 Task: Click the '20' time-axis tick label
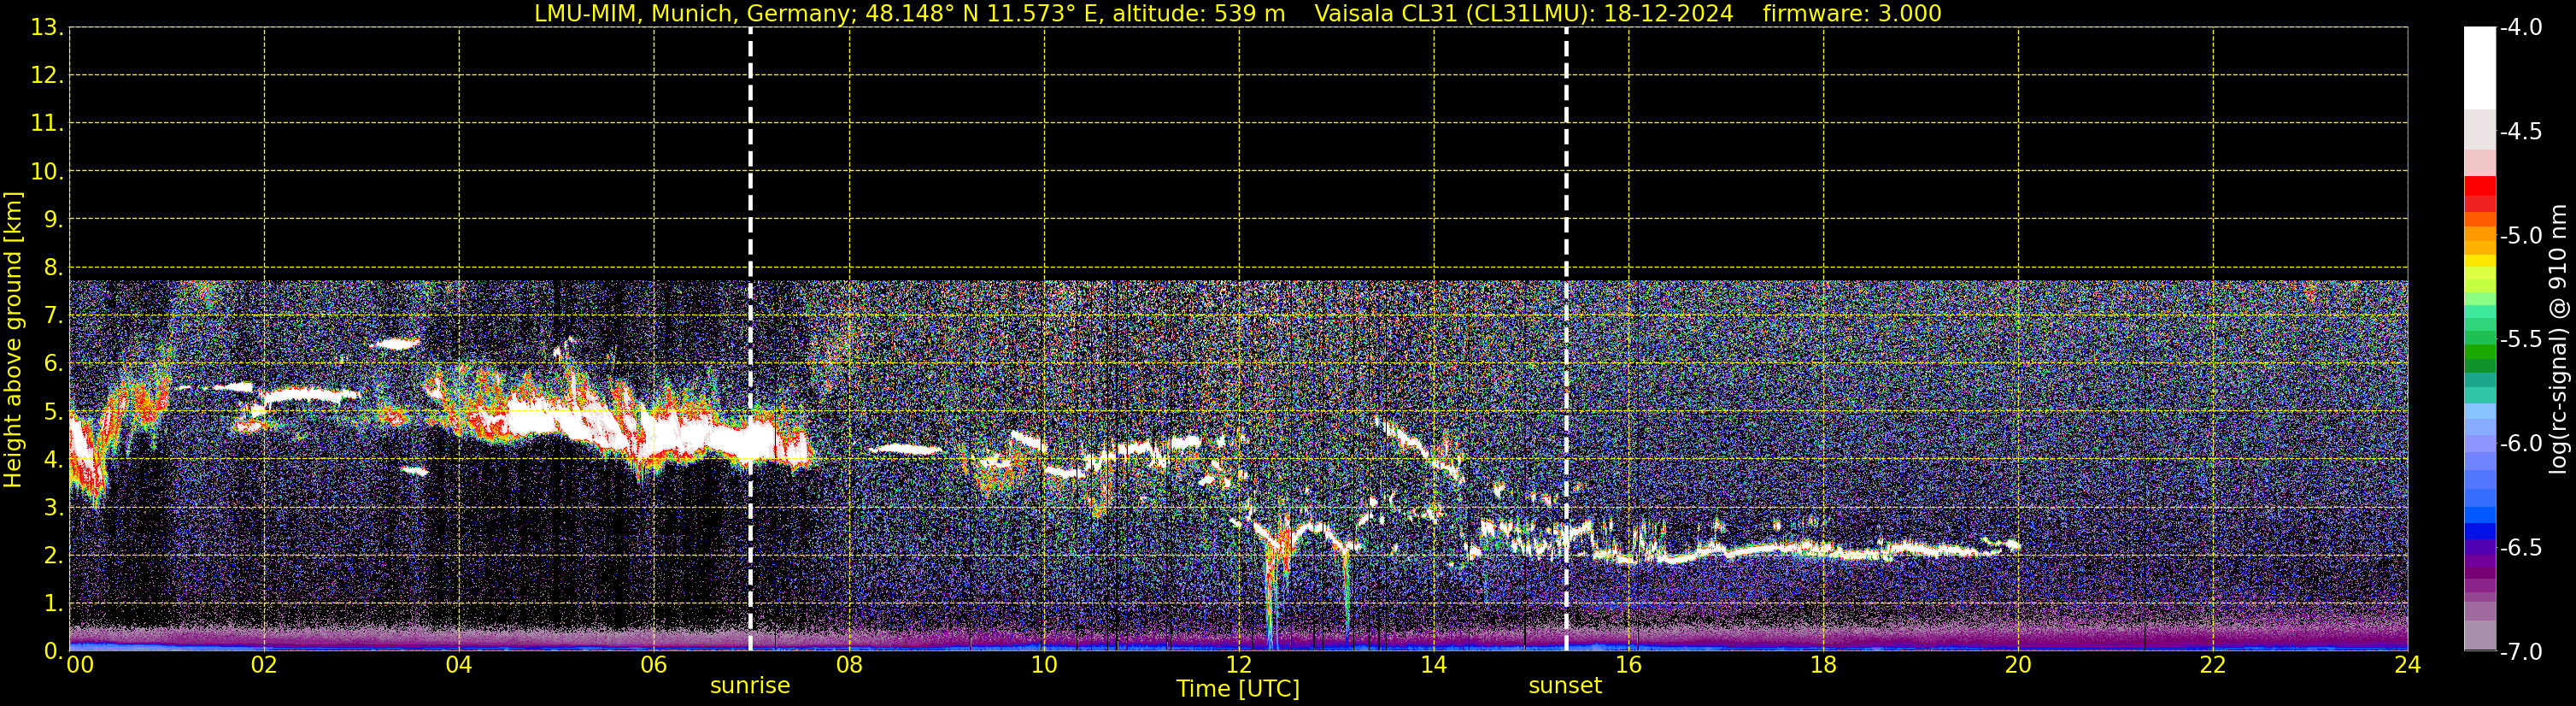(x=2018, y=665)
